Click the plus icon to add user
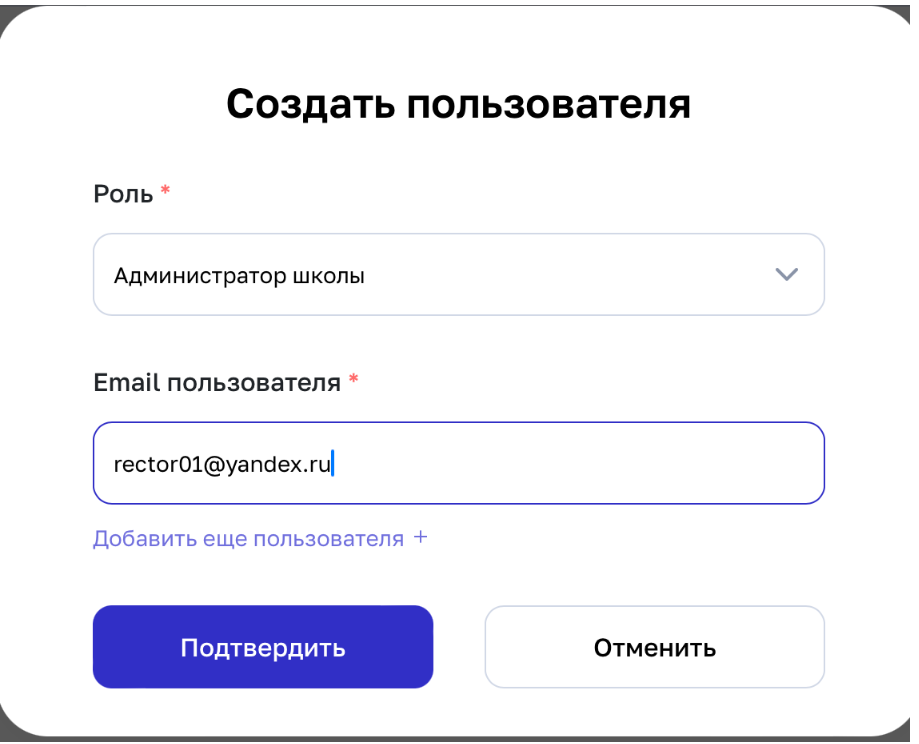Image resolution: width=919 pixels, height=744 pixels. pos(421,538)
